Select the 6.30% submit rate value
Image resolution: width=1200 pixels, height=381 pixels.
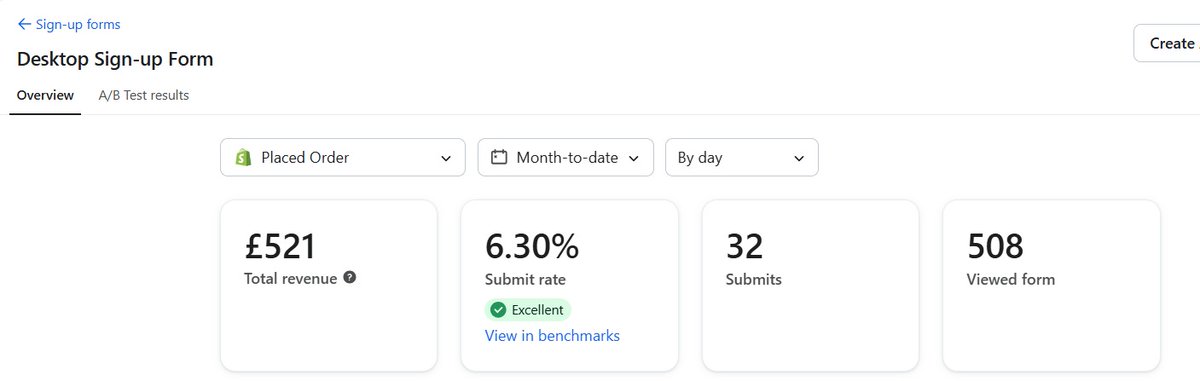[x=532, y=246]
